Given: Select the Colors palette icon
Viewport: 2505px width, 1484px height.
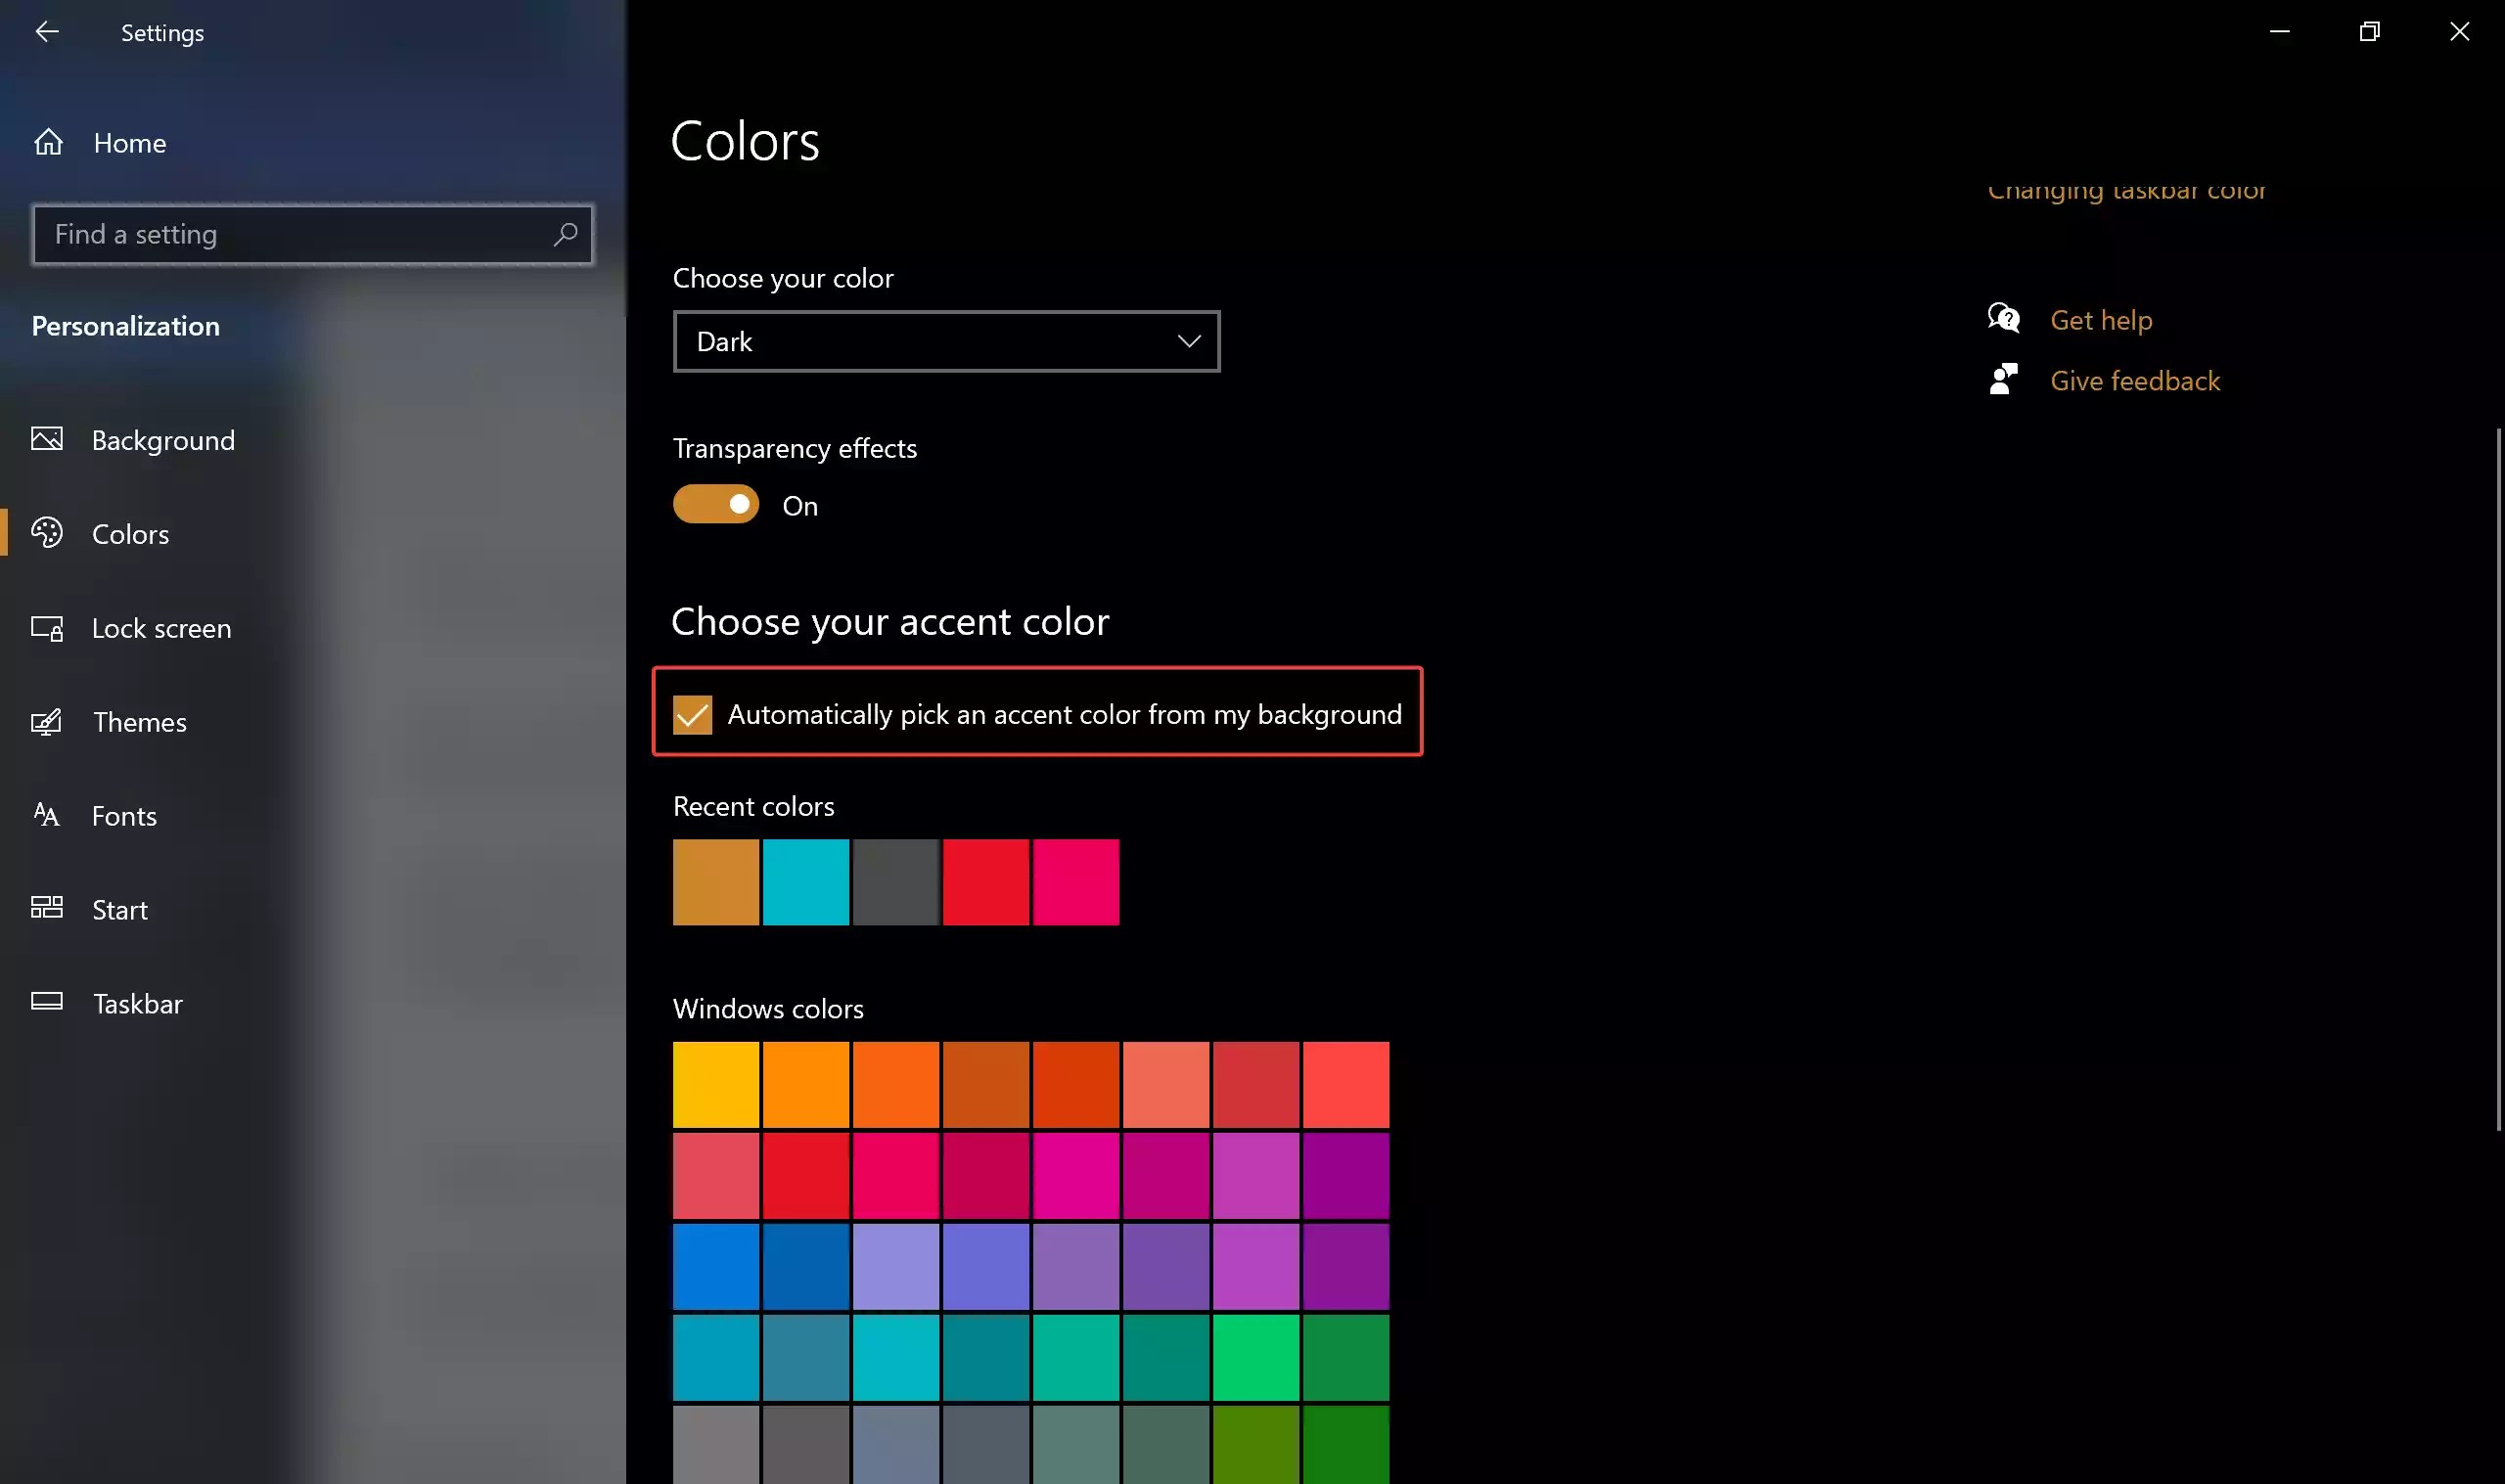Looking at the screenshot, I should click(46, 533).
